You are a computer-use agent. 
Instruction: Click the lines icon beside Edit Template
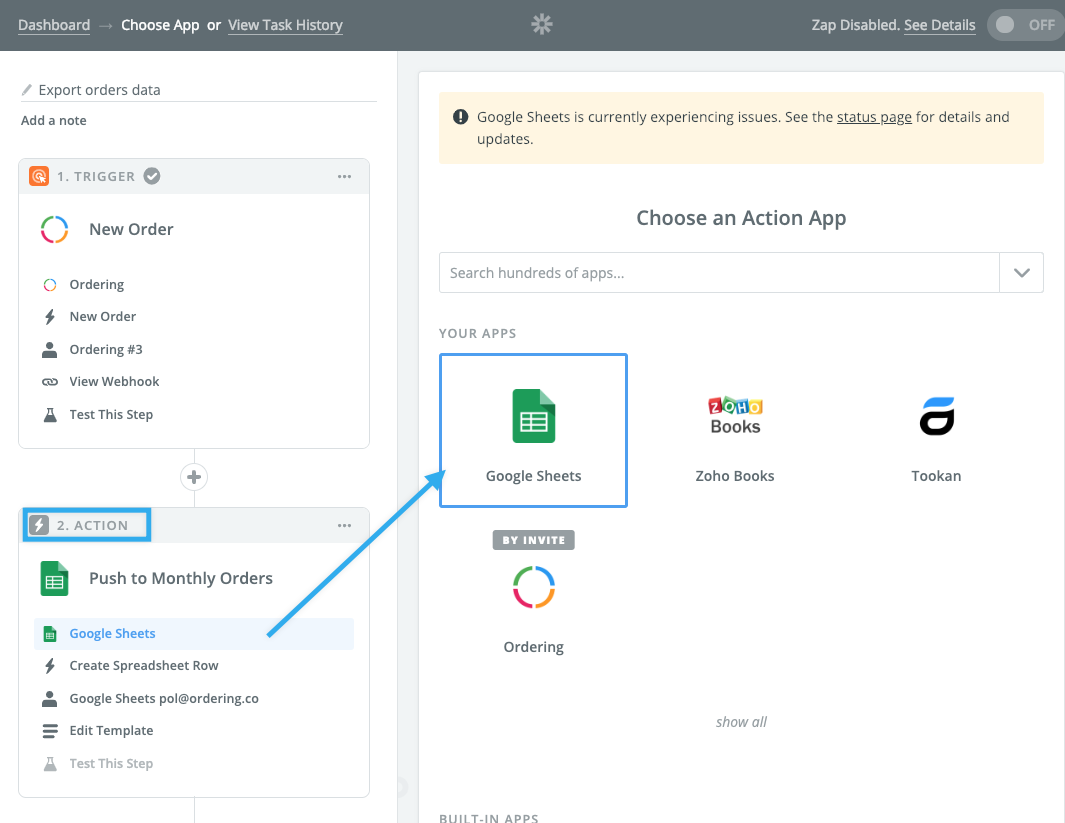pos(50,731)
